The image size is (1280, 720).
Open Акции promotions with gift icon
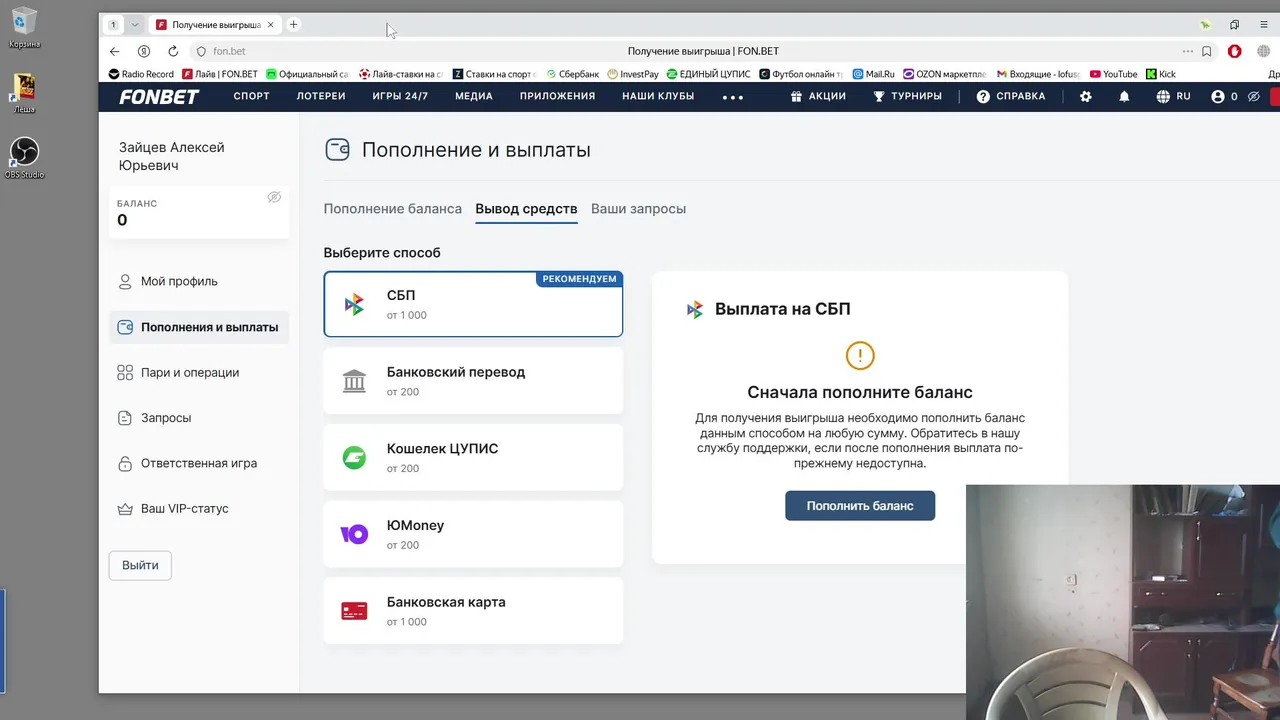818,97
